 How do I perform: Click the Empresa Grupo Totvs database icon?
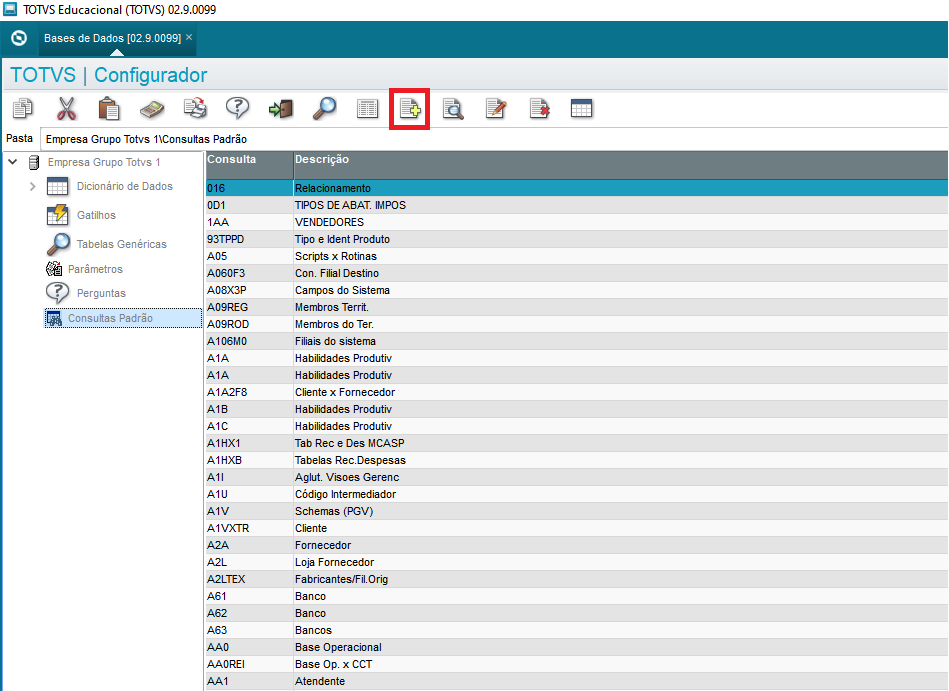[34, 162]
